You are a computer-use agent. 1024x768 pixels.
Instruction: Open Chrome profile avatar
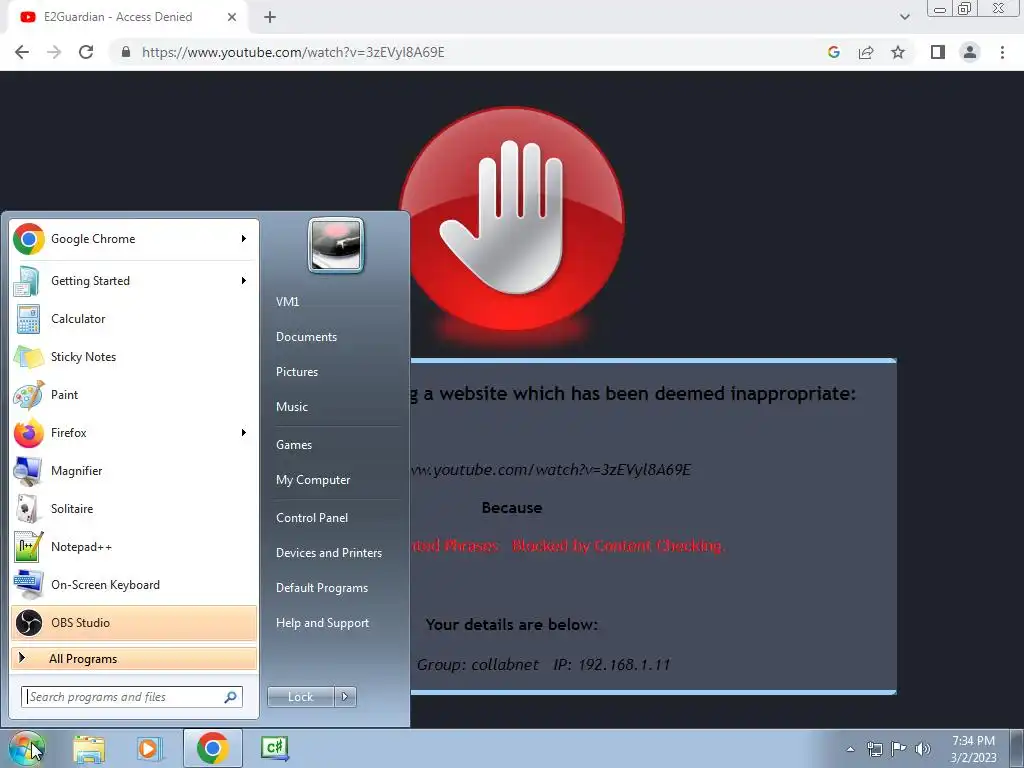tap(970, 52)
